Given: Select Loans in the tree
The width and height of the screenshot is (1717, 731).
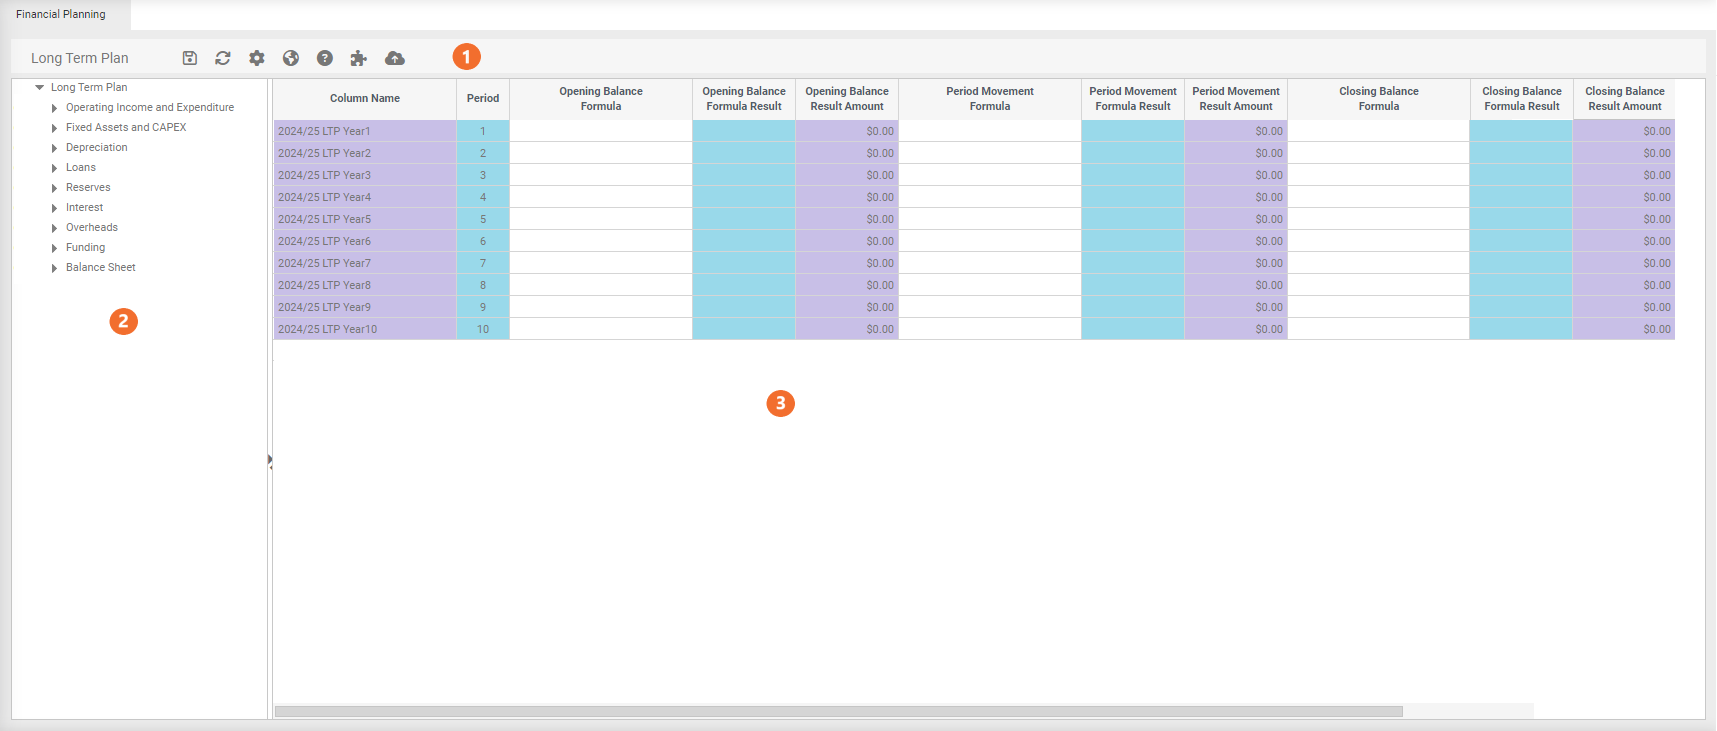Looking at the screenshot, I should [x=81, y=168].
